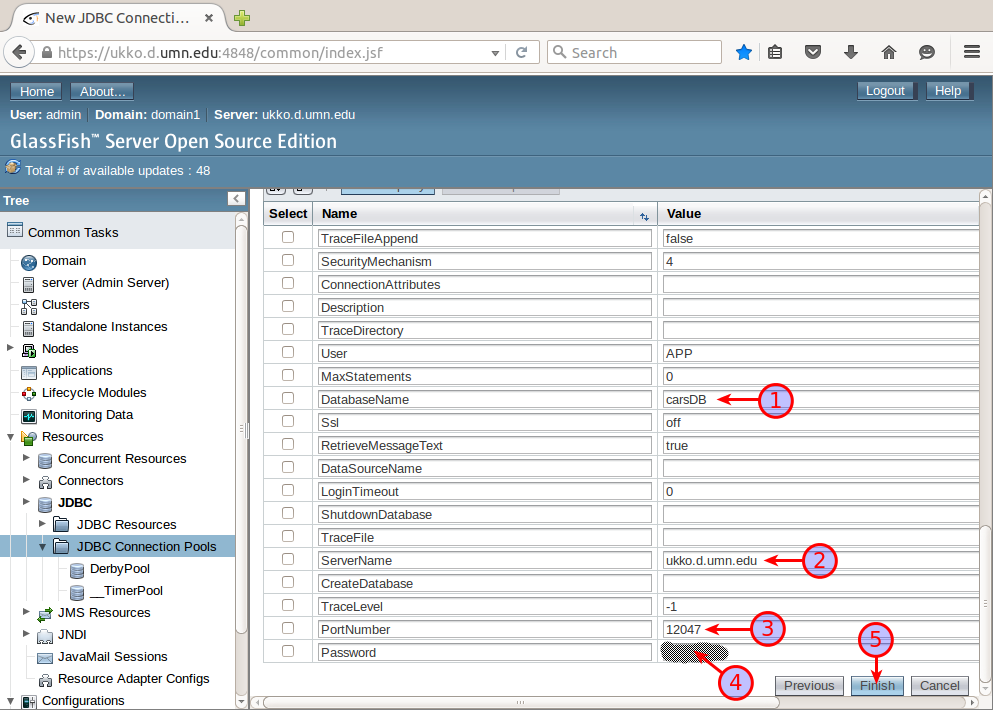Image resolution: width=994 pixels, height=710 pixels.
Task: Click the Common Tasks icon
Action: pos(16,232)
